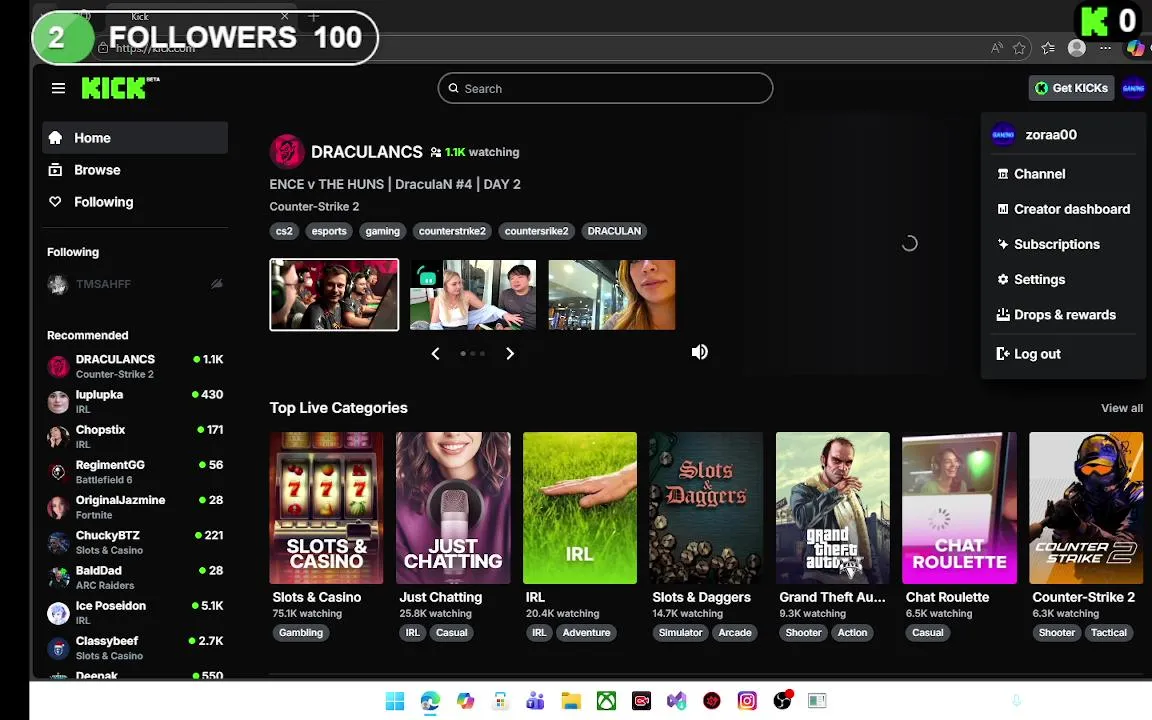Select the counterstrike2 tag

pyautogui.click(x=452, y=231)
